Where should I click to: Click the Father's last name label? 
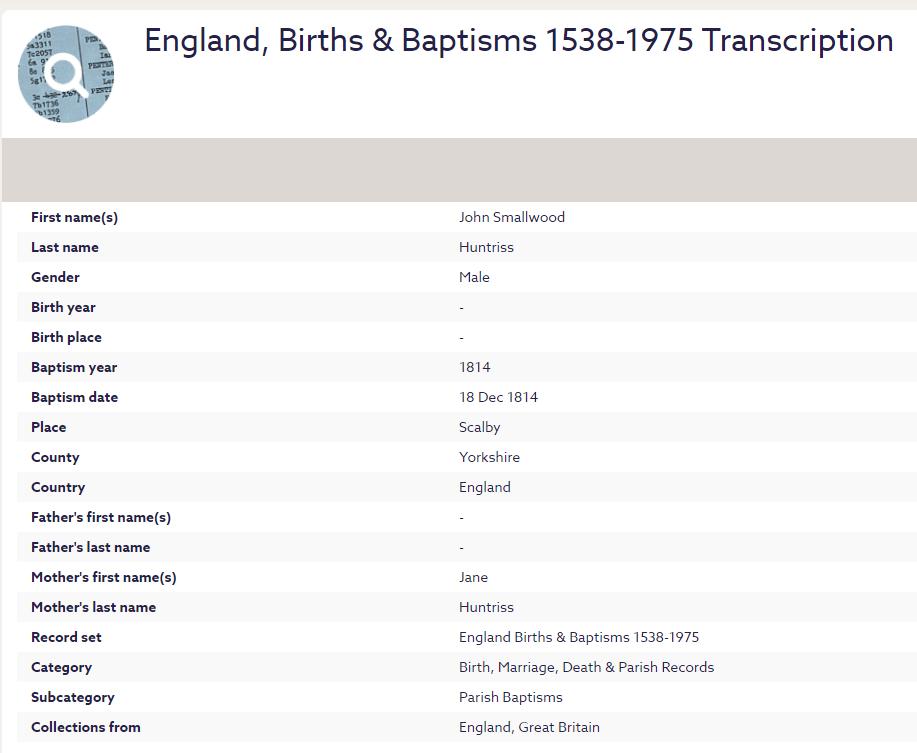(x=90, y=547)
